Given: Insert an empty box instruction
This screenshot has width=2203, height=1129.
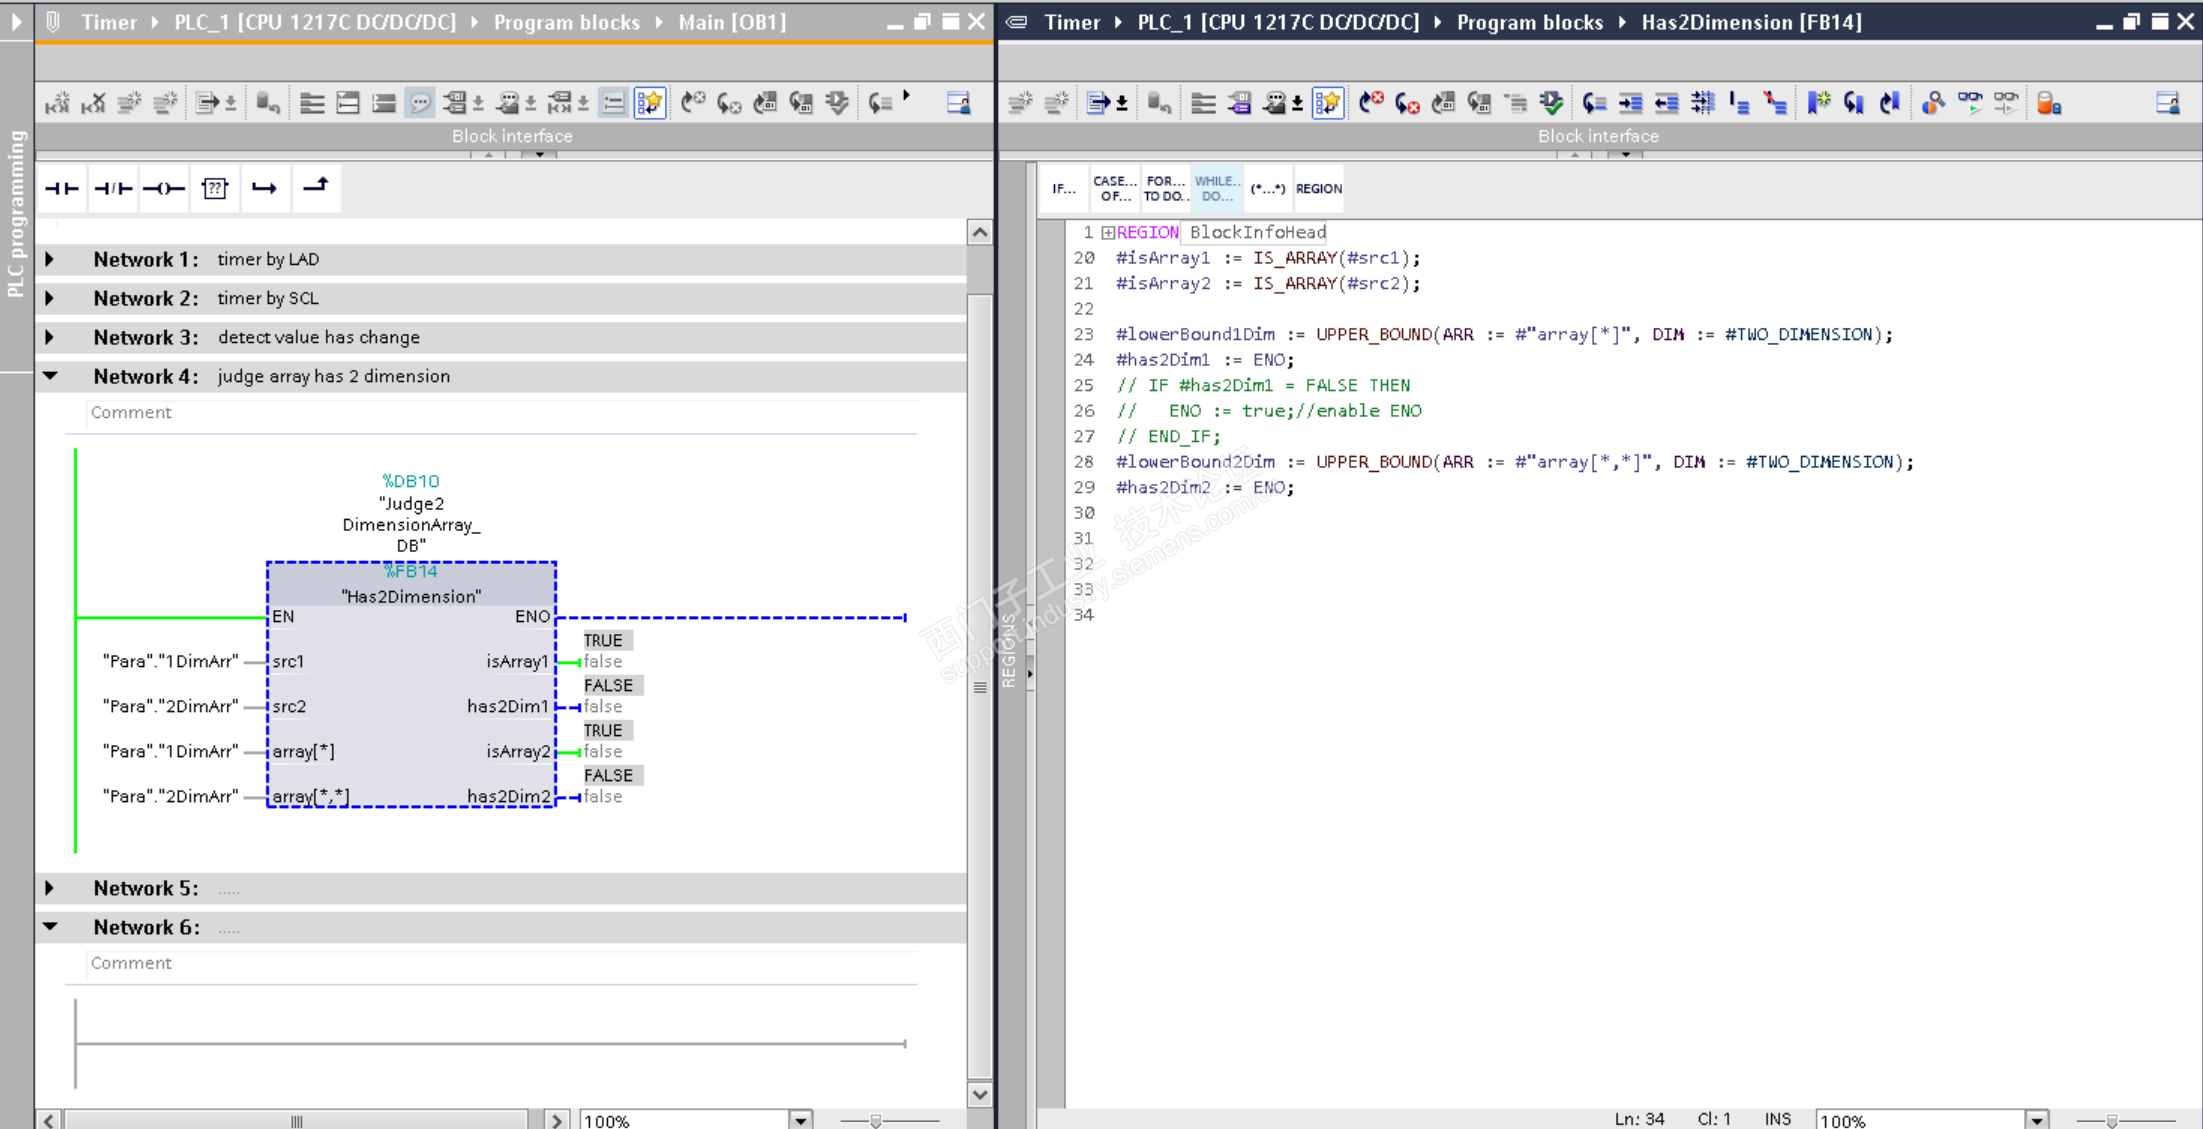Looking at the screenshot, I should 215,188.
